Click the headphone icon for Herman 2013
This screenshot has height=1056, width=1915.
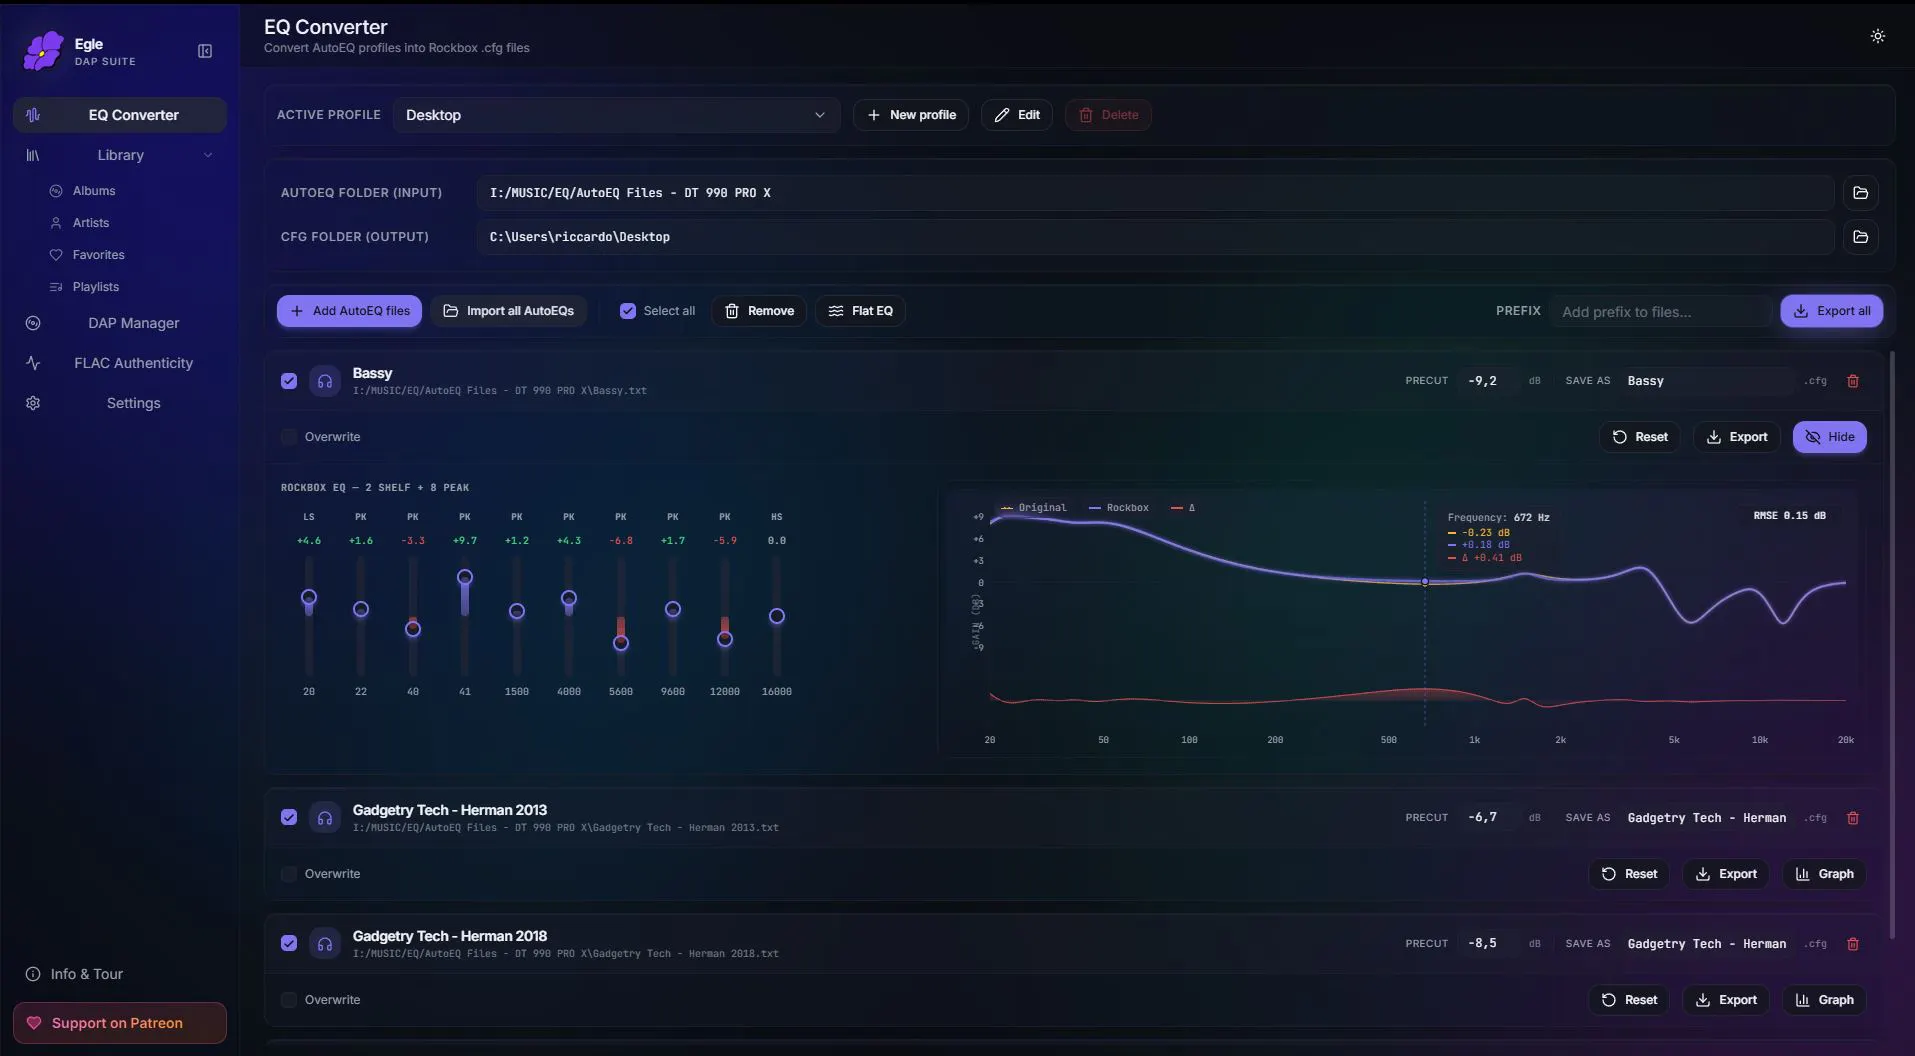[325, 818]
